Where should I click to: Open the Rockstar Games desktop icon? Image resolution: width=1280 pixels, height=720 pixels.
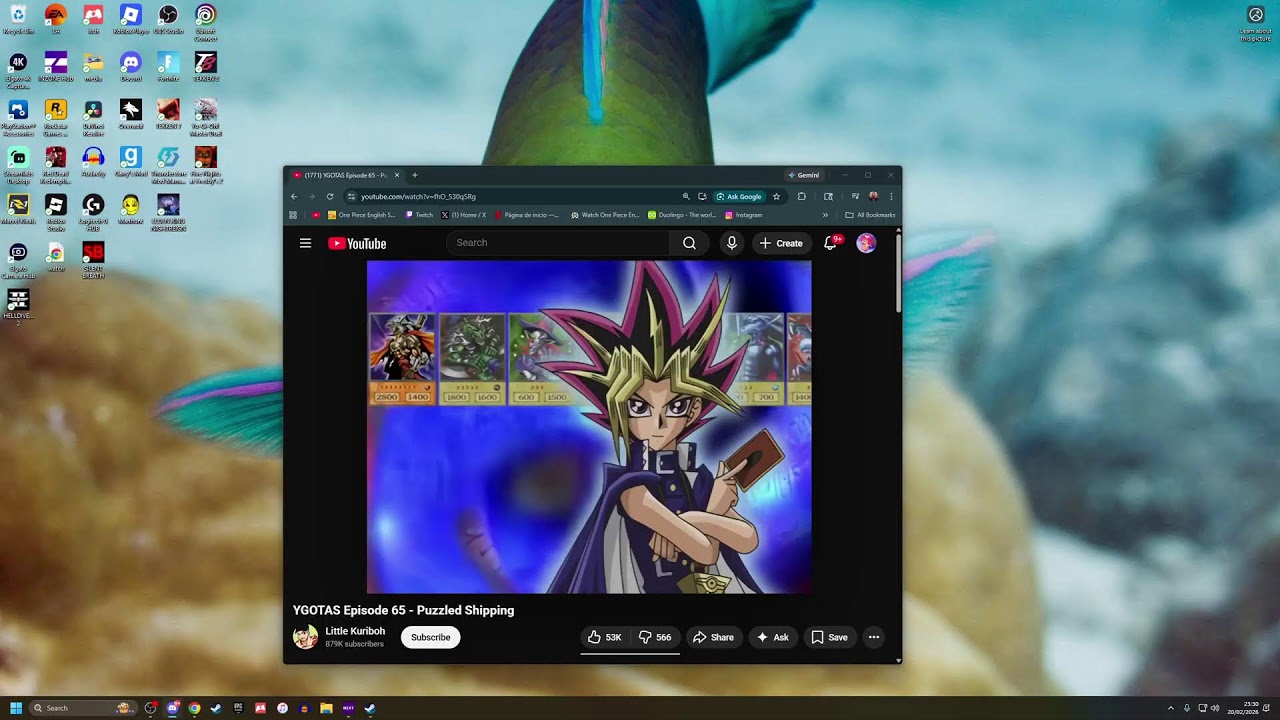coord(56,116)
